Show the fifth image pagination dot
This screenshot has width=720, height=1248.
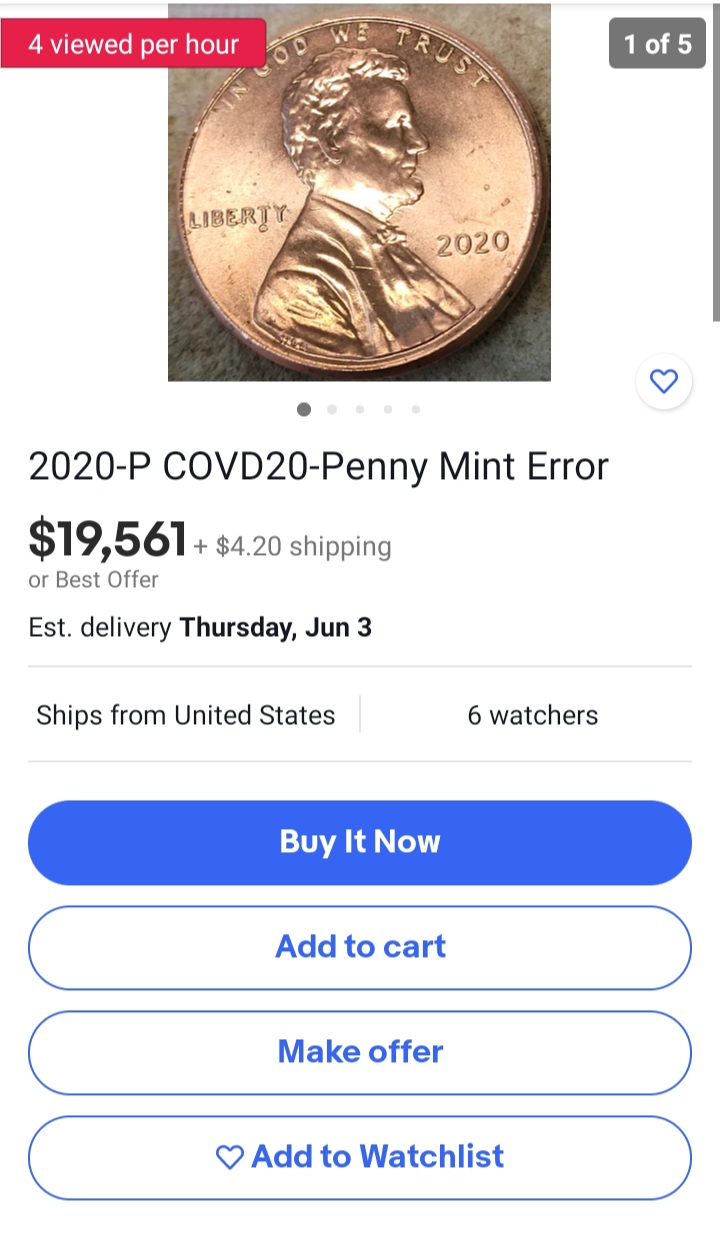click(x=416, y=409)
